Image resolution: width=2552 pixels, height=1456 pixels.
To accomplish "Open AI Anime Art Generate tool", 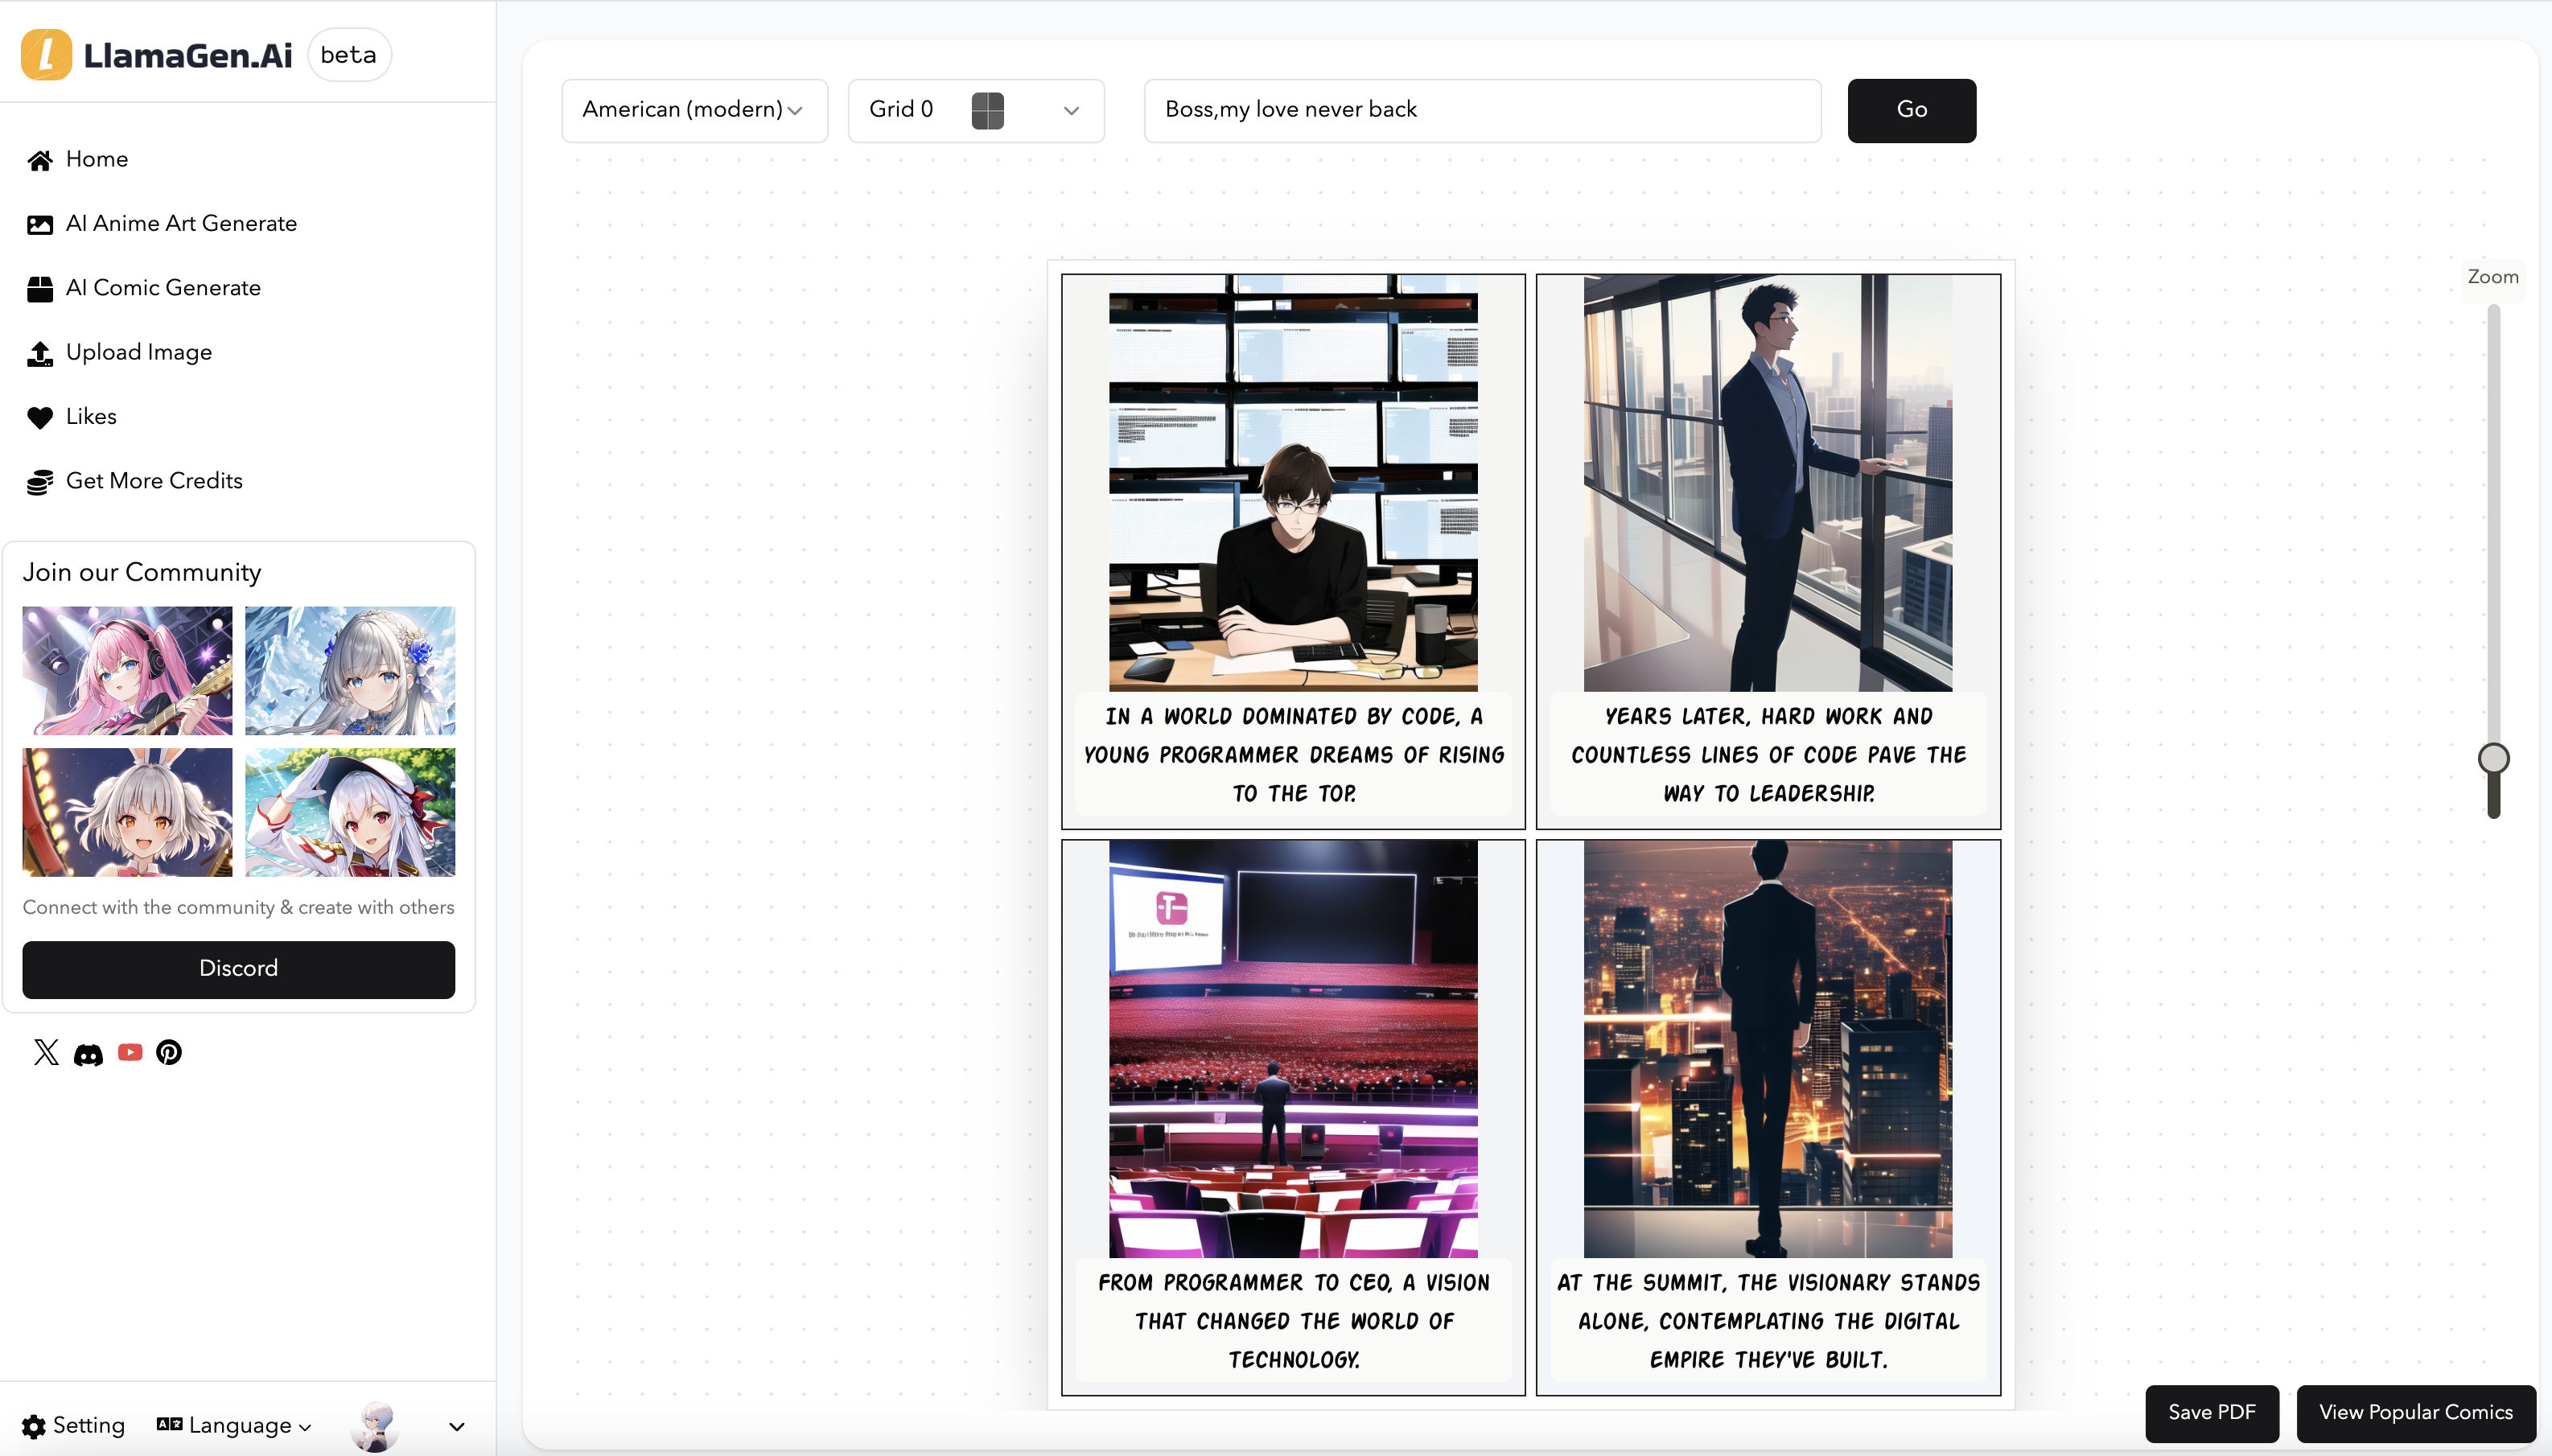I will coord(180,223).
